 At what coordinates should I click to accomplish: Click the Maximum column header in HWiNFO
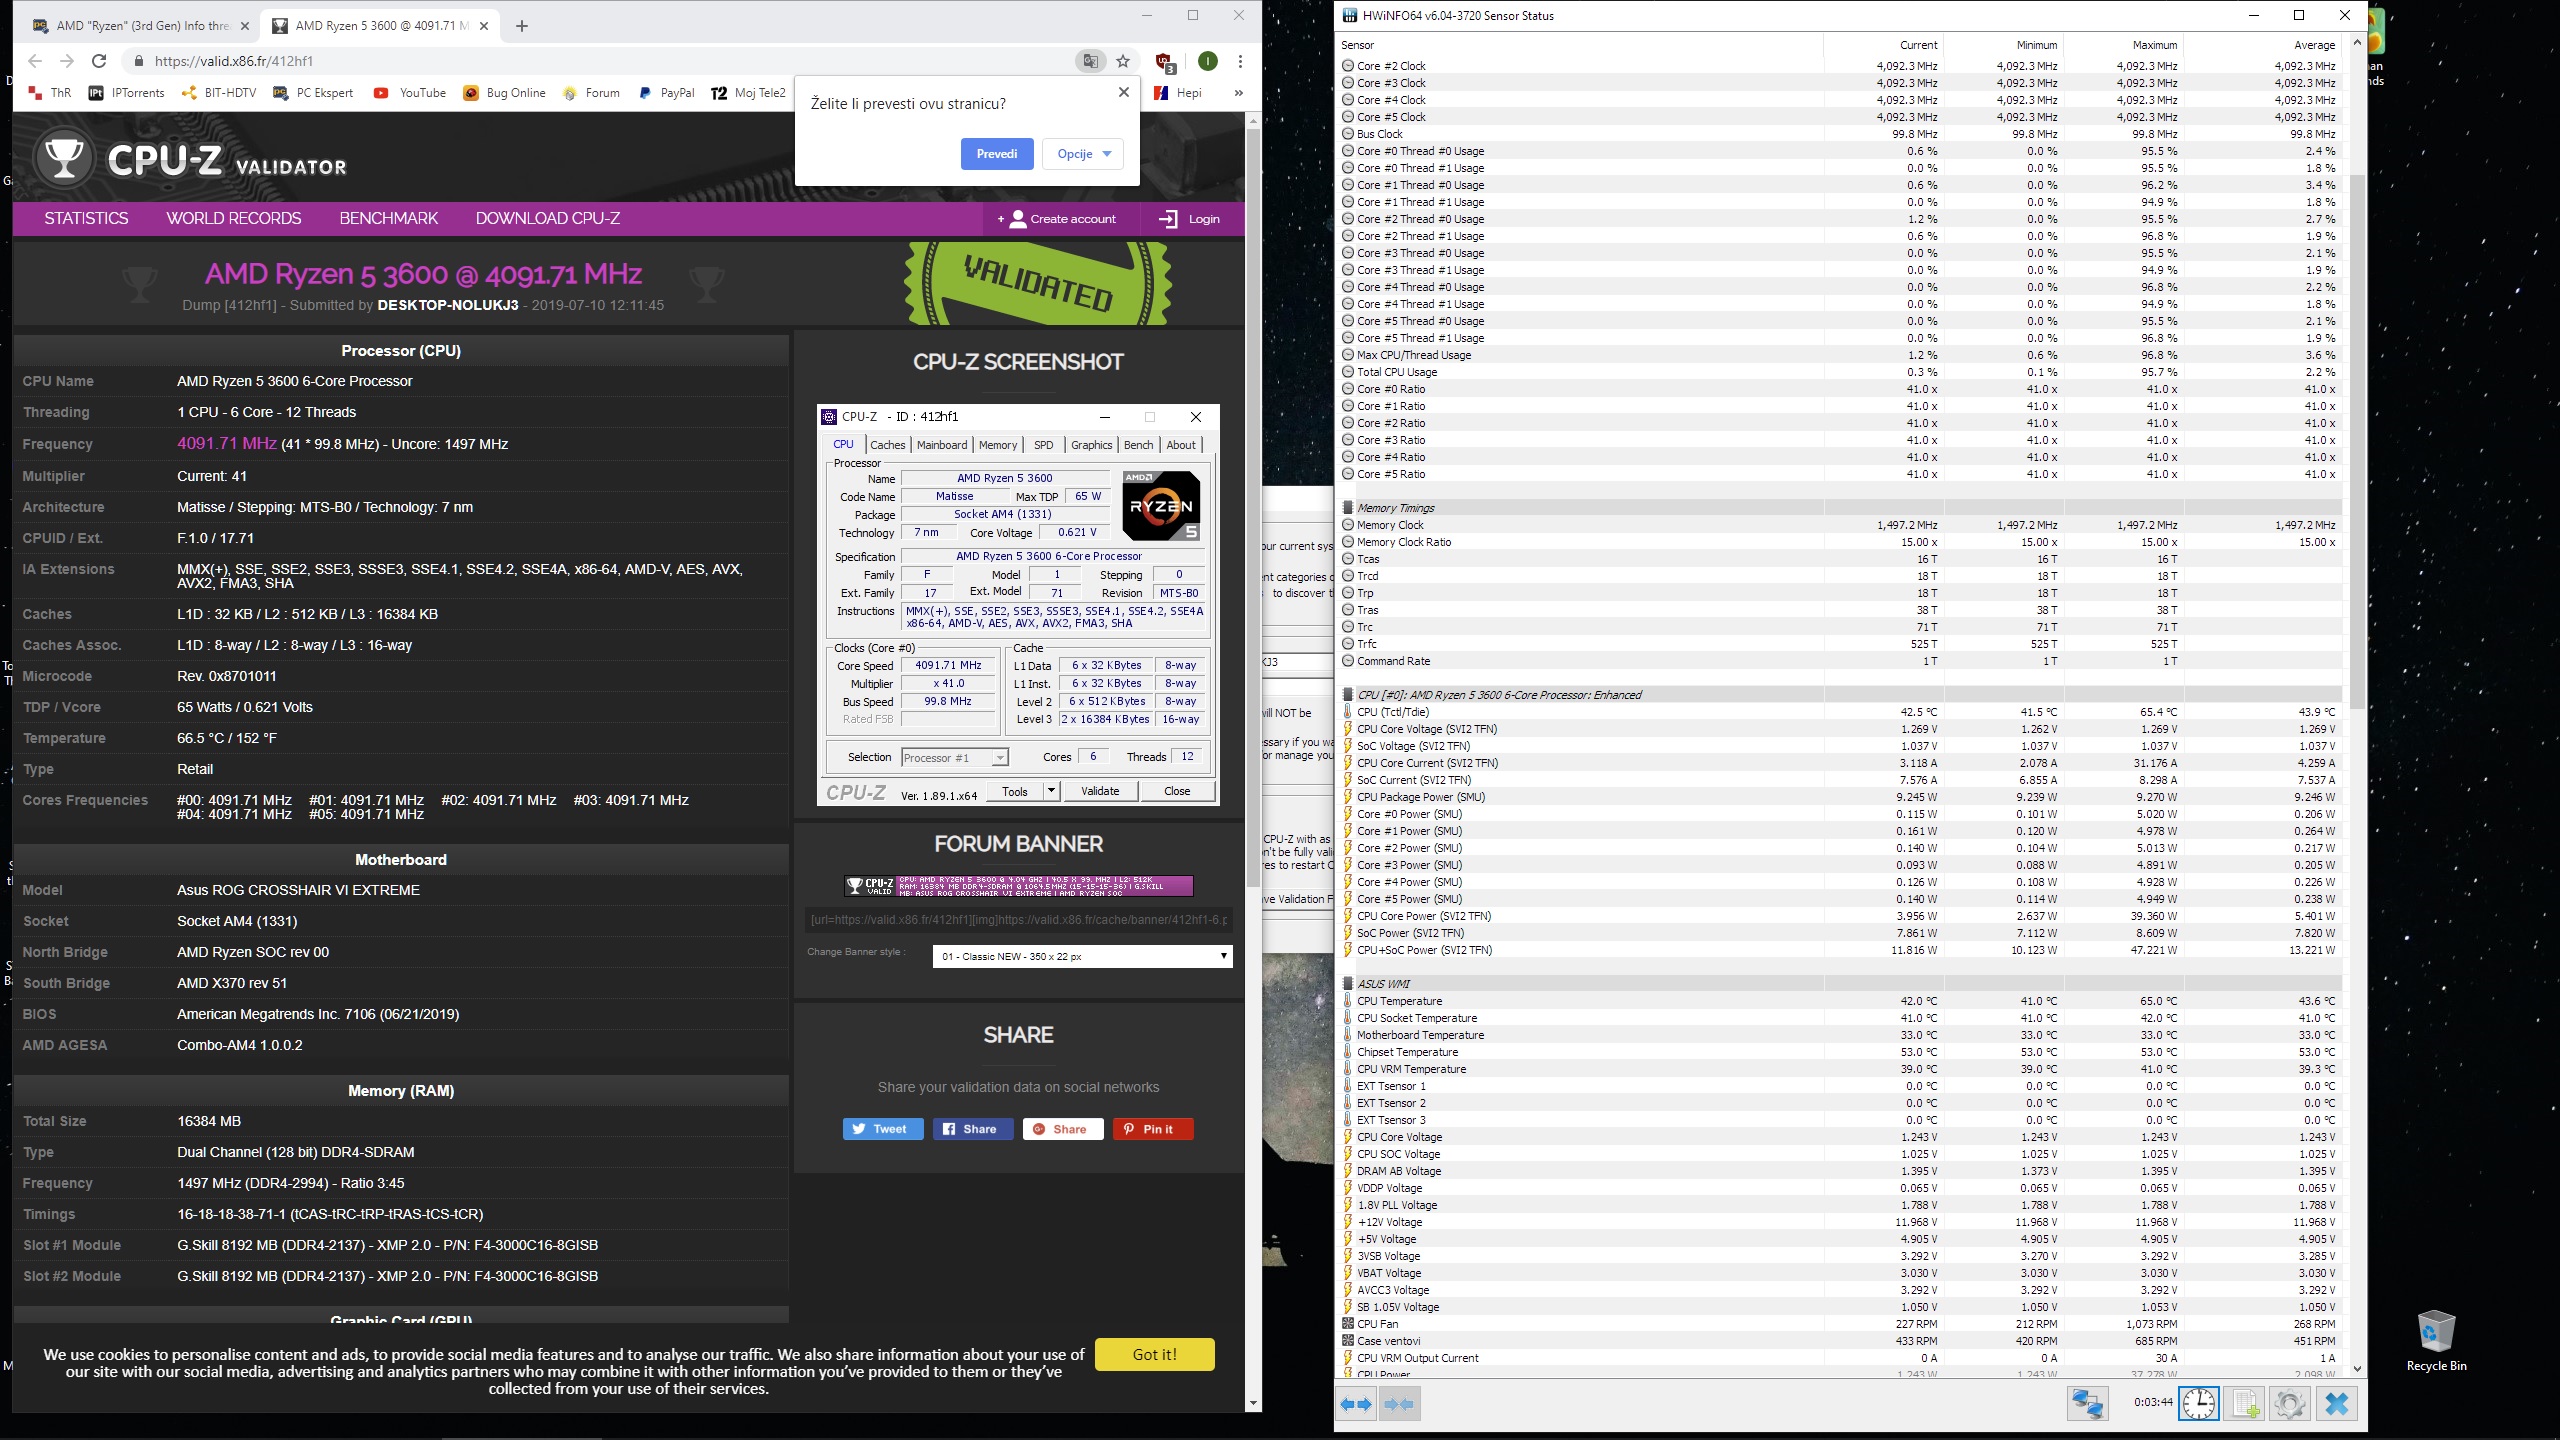point(2123,45)
